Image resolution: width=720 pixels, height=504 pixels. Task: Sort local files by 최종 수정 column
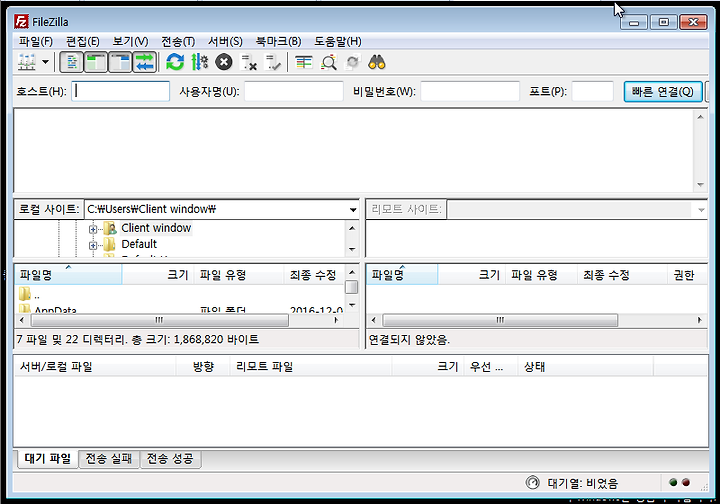click(314, 275)
